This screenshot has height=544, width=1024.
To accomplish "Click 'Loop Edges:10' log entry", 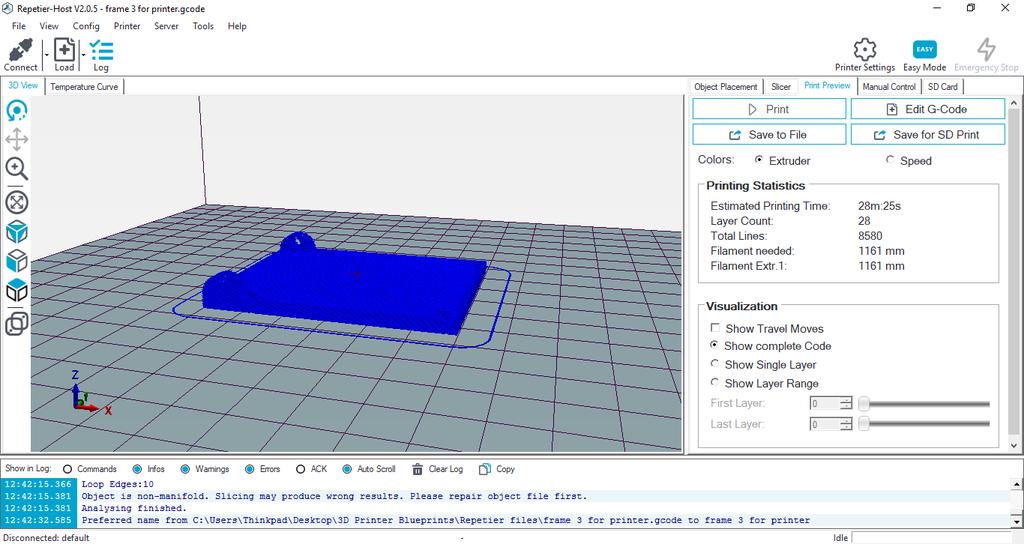I will [x=118, y=484].
